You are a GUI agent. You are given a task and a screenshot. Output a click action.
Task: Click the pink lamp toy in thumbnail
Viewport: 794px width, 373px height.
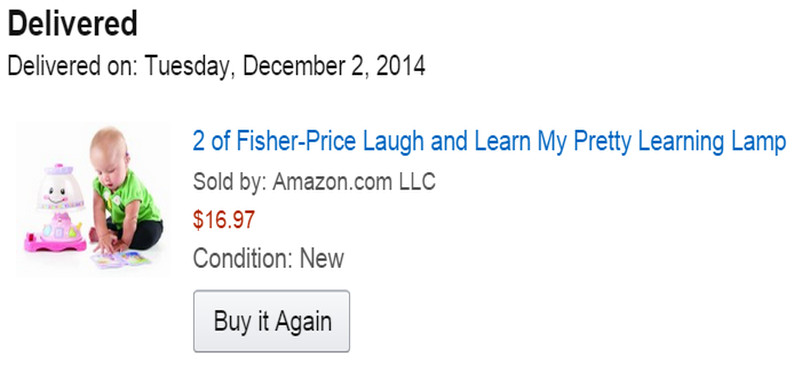point(57,208)
